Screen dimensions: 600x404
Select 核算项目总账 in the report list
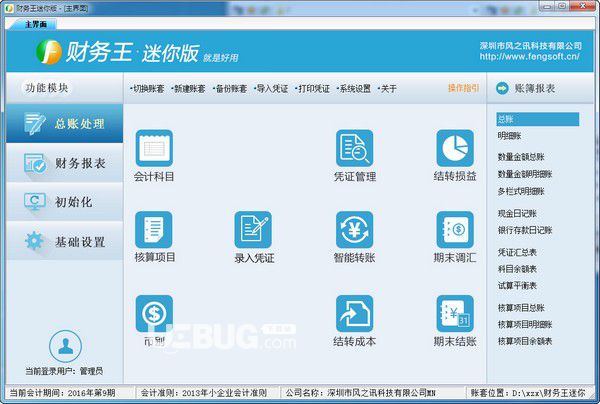tap(521, 308)
